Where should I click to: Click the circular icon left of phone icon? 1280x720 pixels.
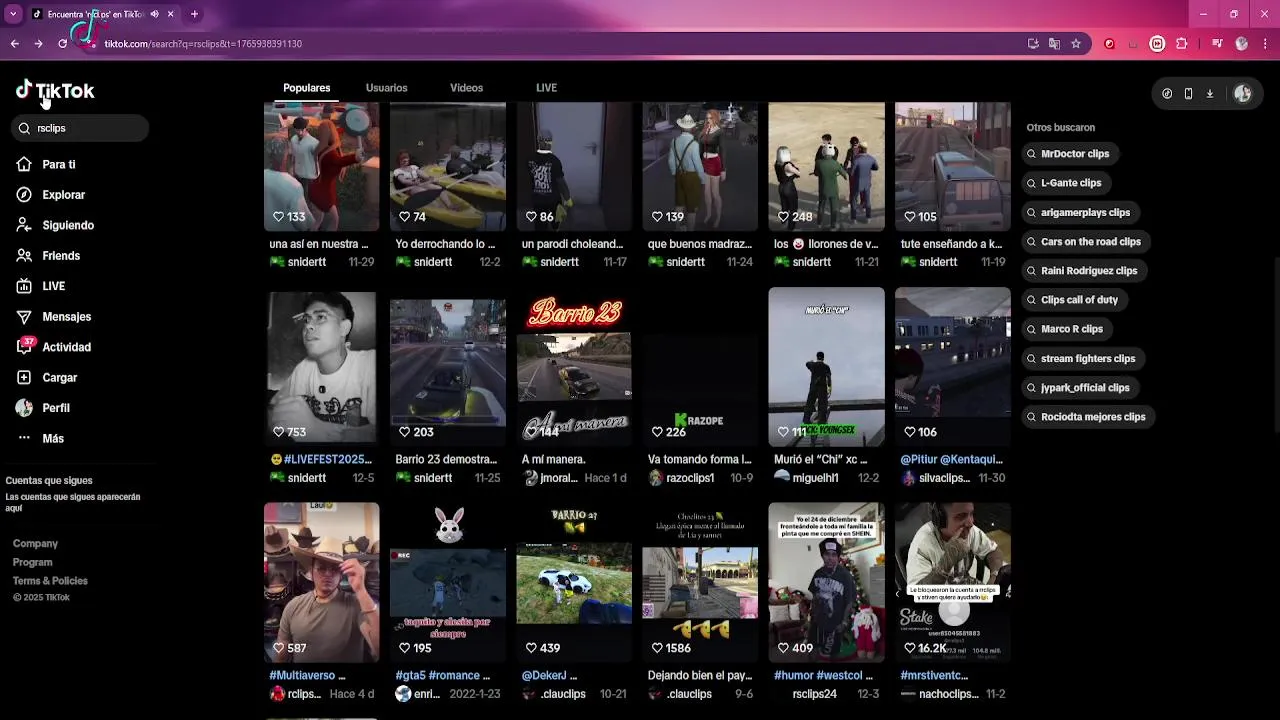[x=1167, y=93]
